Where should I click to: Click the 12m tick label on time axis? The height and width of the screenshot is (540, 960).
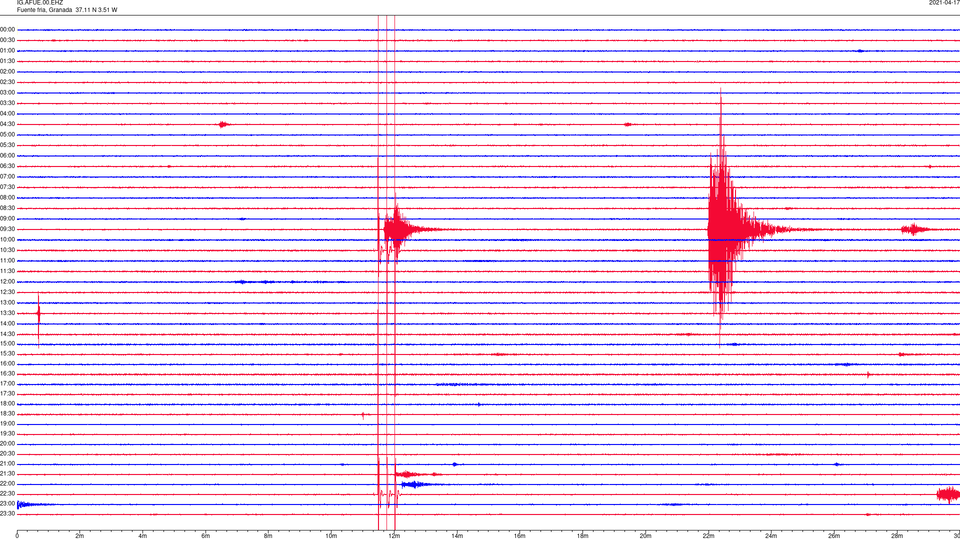coord(394,536)
